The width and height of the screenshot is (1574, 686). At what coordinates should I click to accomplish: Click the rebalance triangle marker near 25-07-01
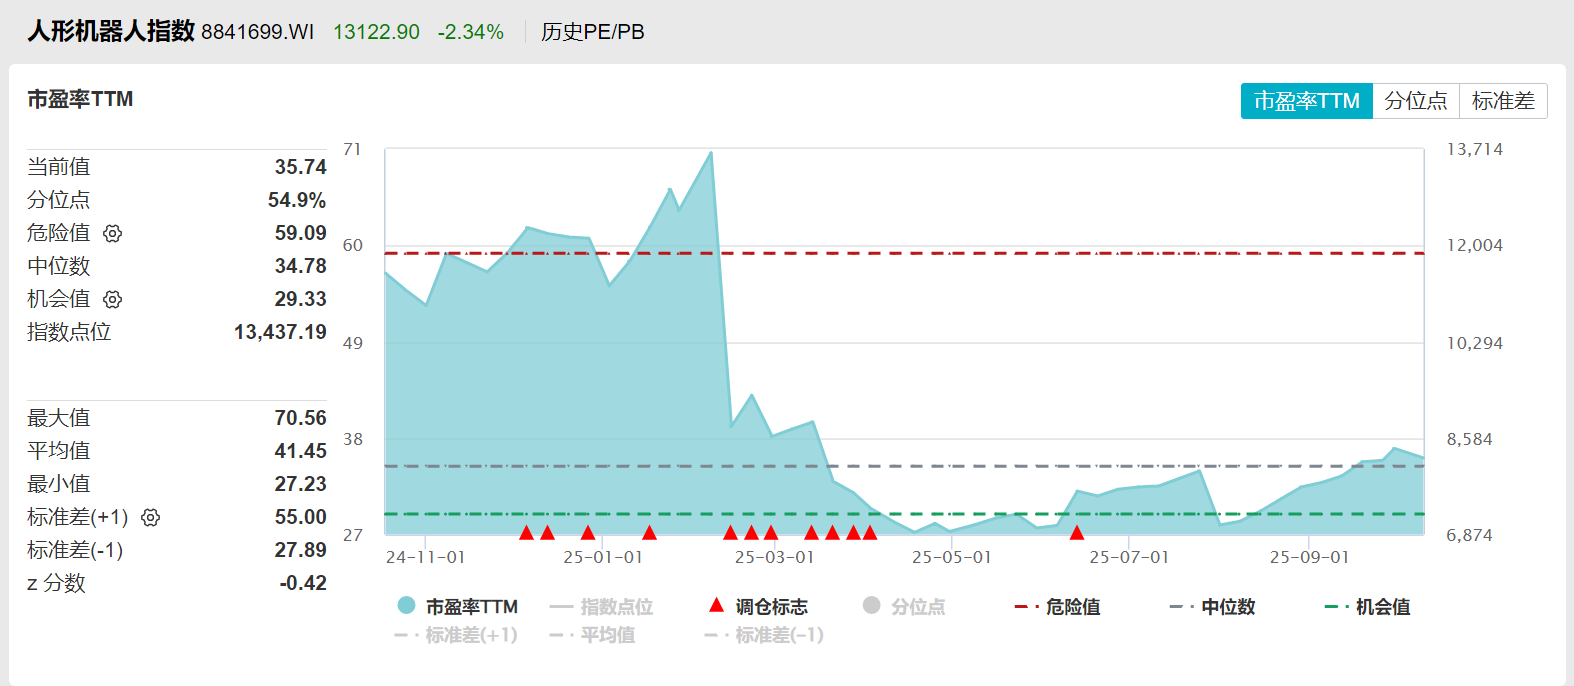(1077, 532)
